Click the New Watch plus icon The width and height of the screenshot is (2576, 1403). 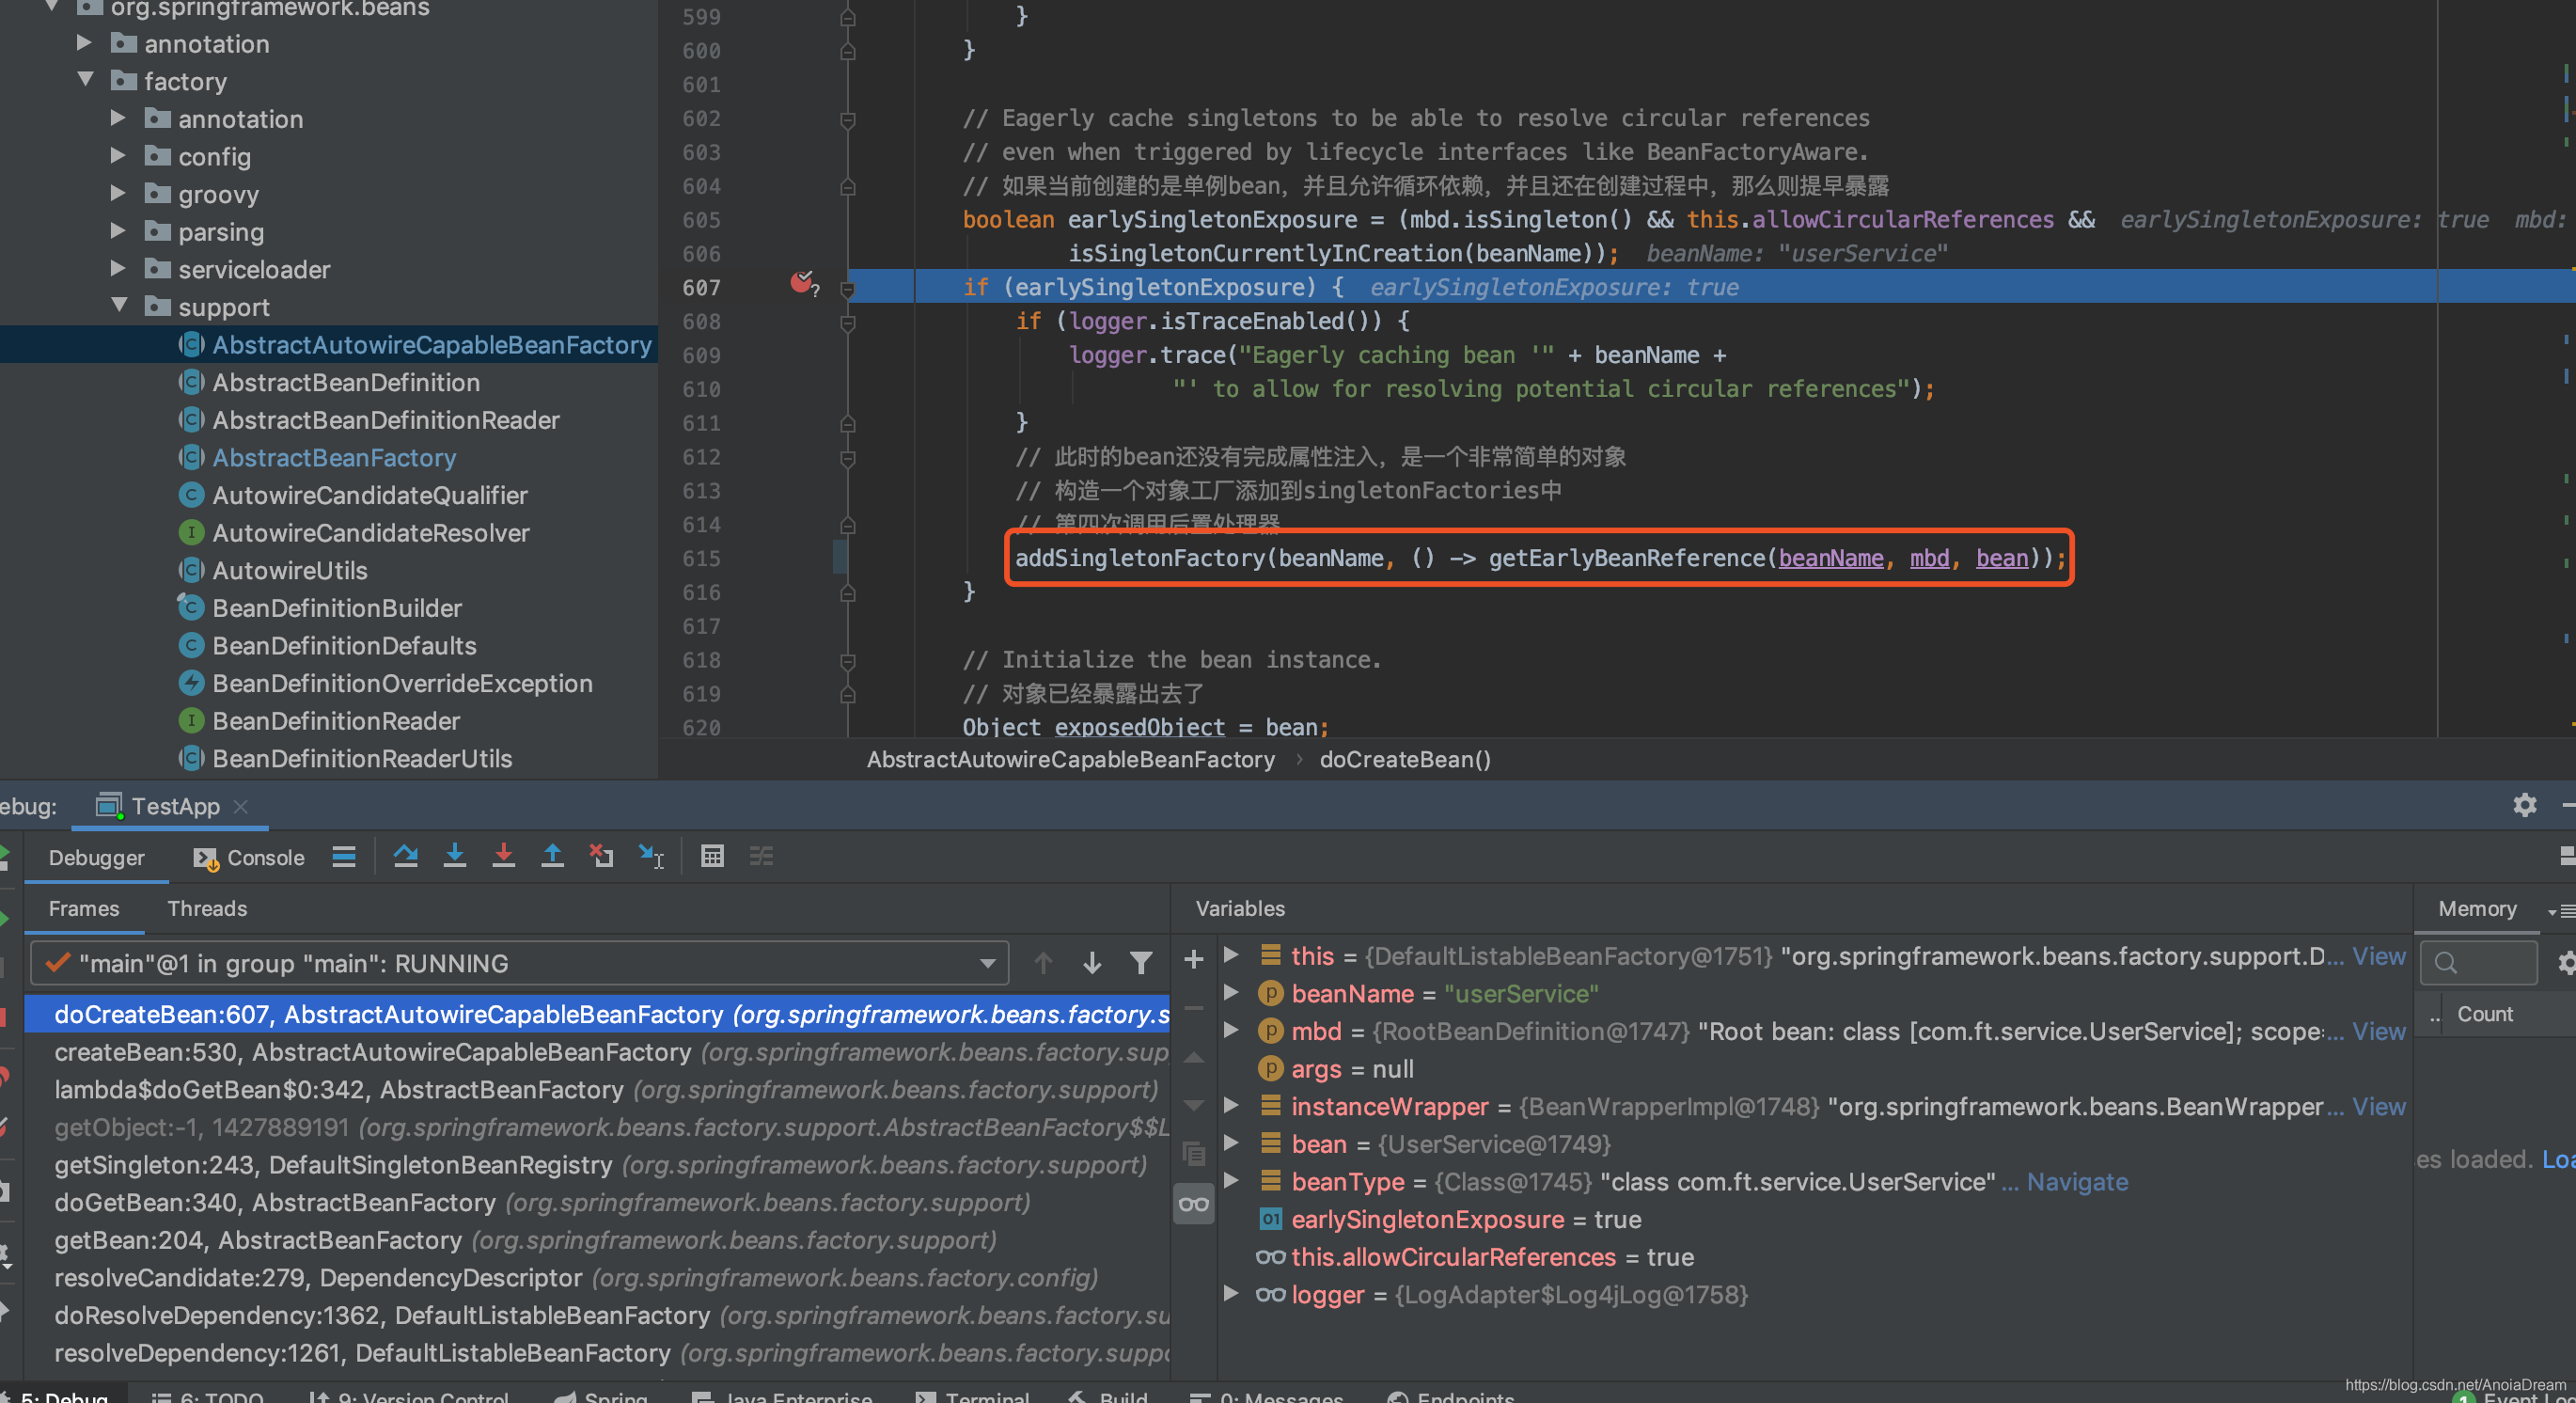pyautogui.click(x=1193, y=959)
